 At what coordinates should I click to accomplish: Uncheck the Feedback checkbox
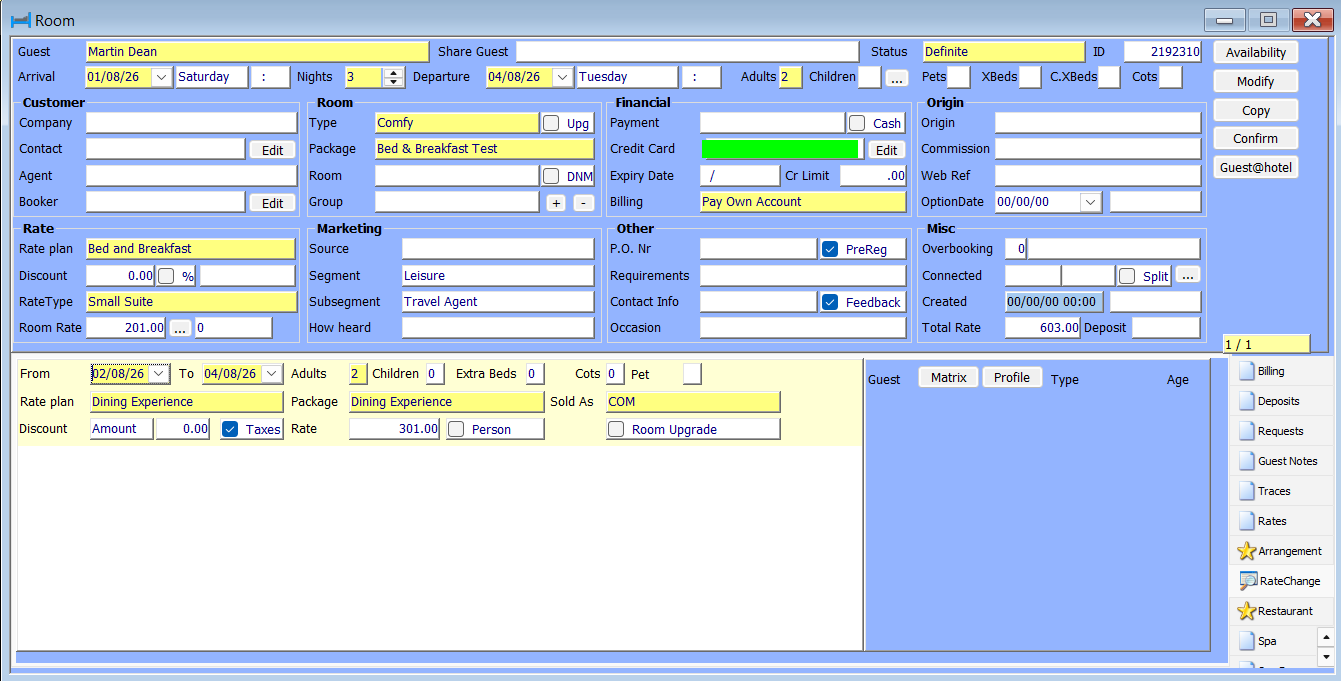(830, 302)
